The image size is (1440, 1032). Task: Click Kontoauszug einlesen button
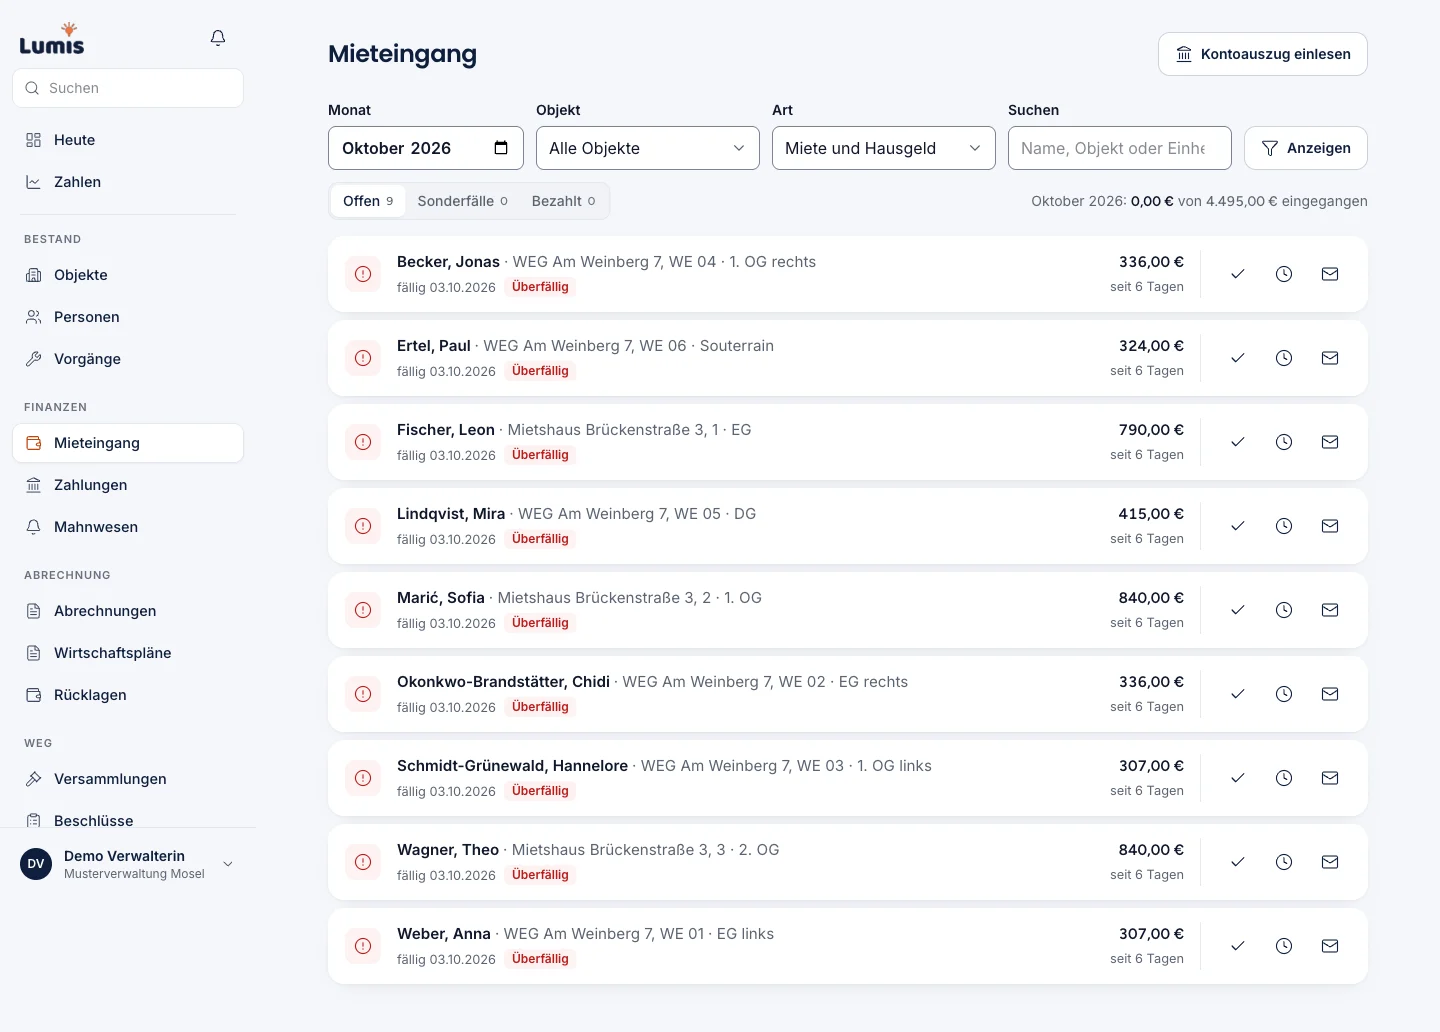[1263, 54]
